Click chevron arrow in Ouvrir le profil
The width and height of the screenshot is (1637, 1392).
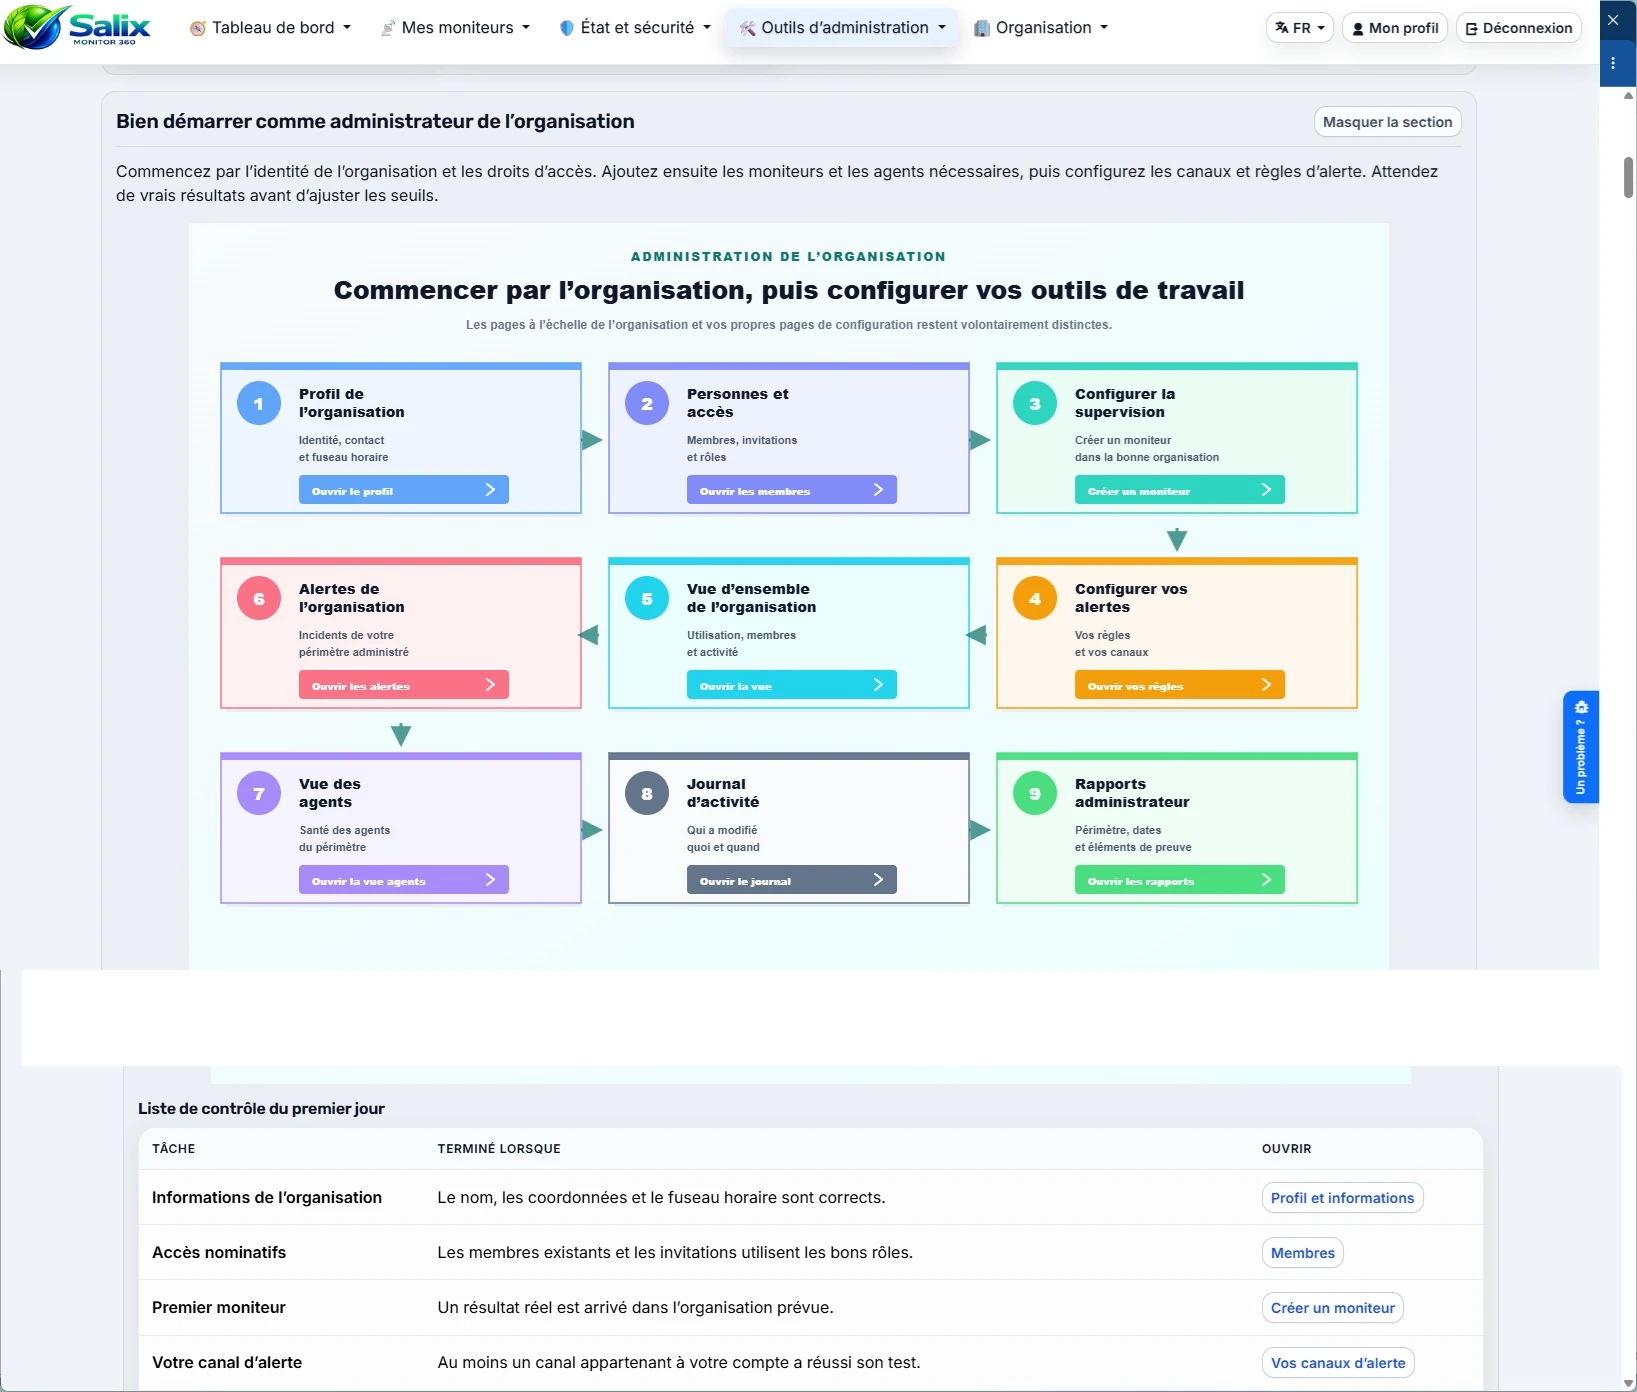click(490, 490)
